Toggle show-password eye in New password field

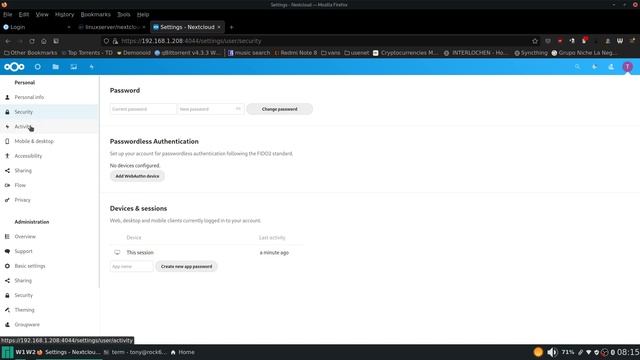point(238,109)
